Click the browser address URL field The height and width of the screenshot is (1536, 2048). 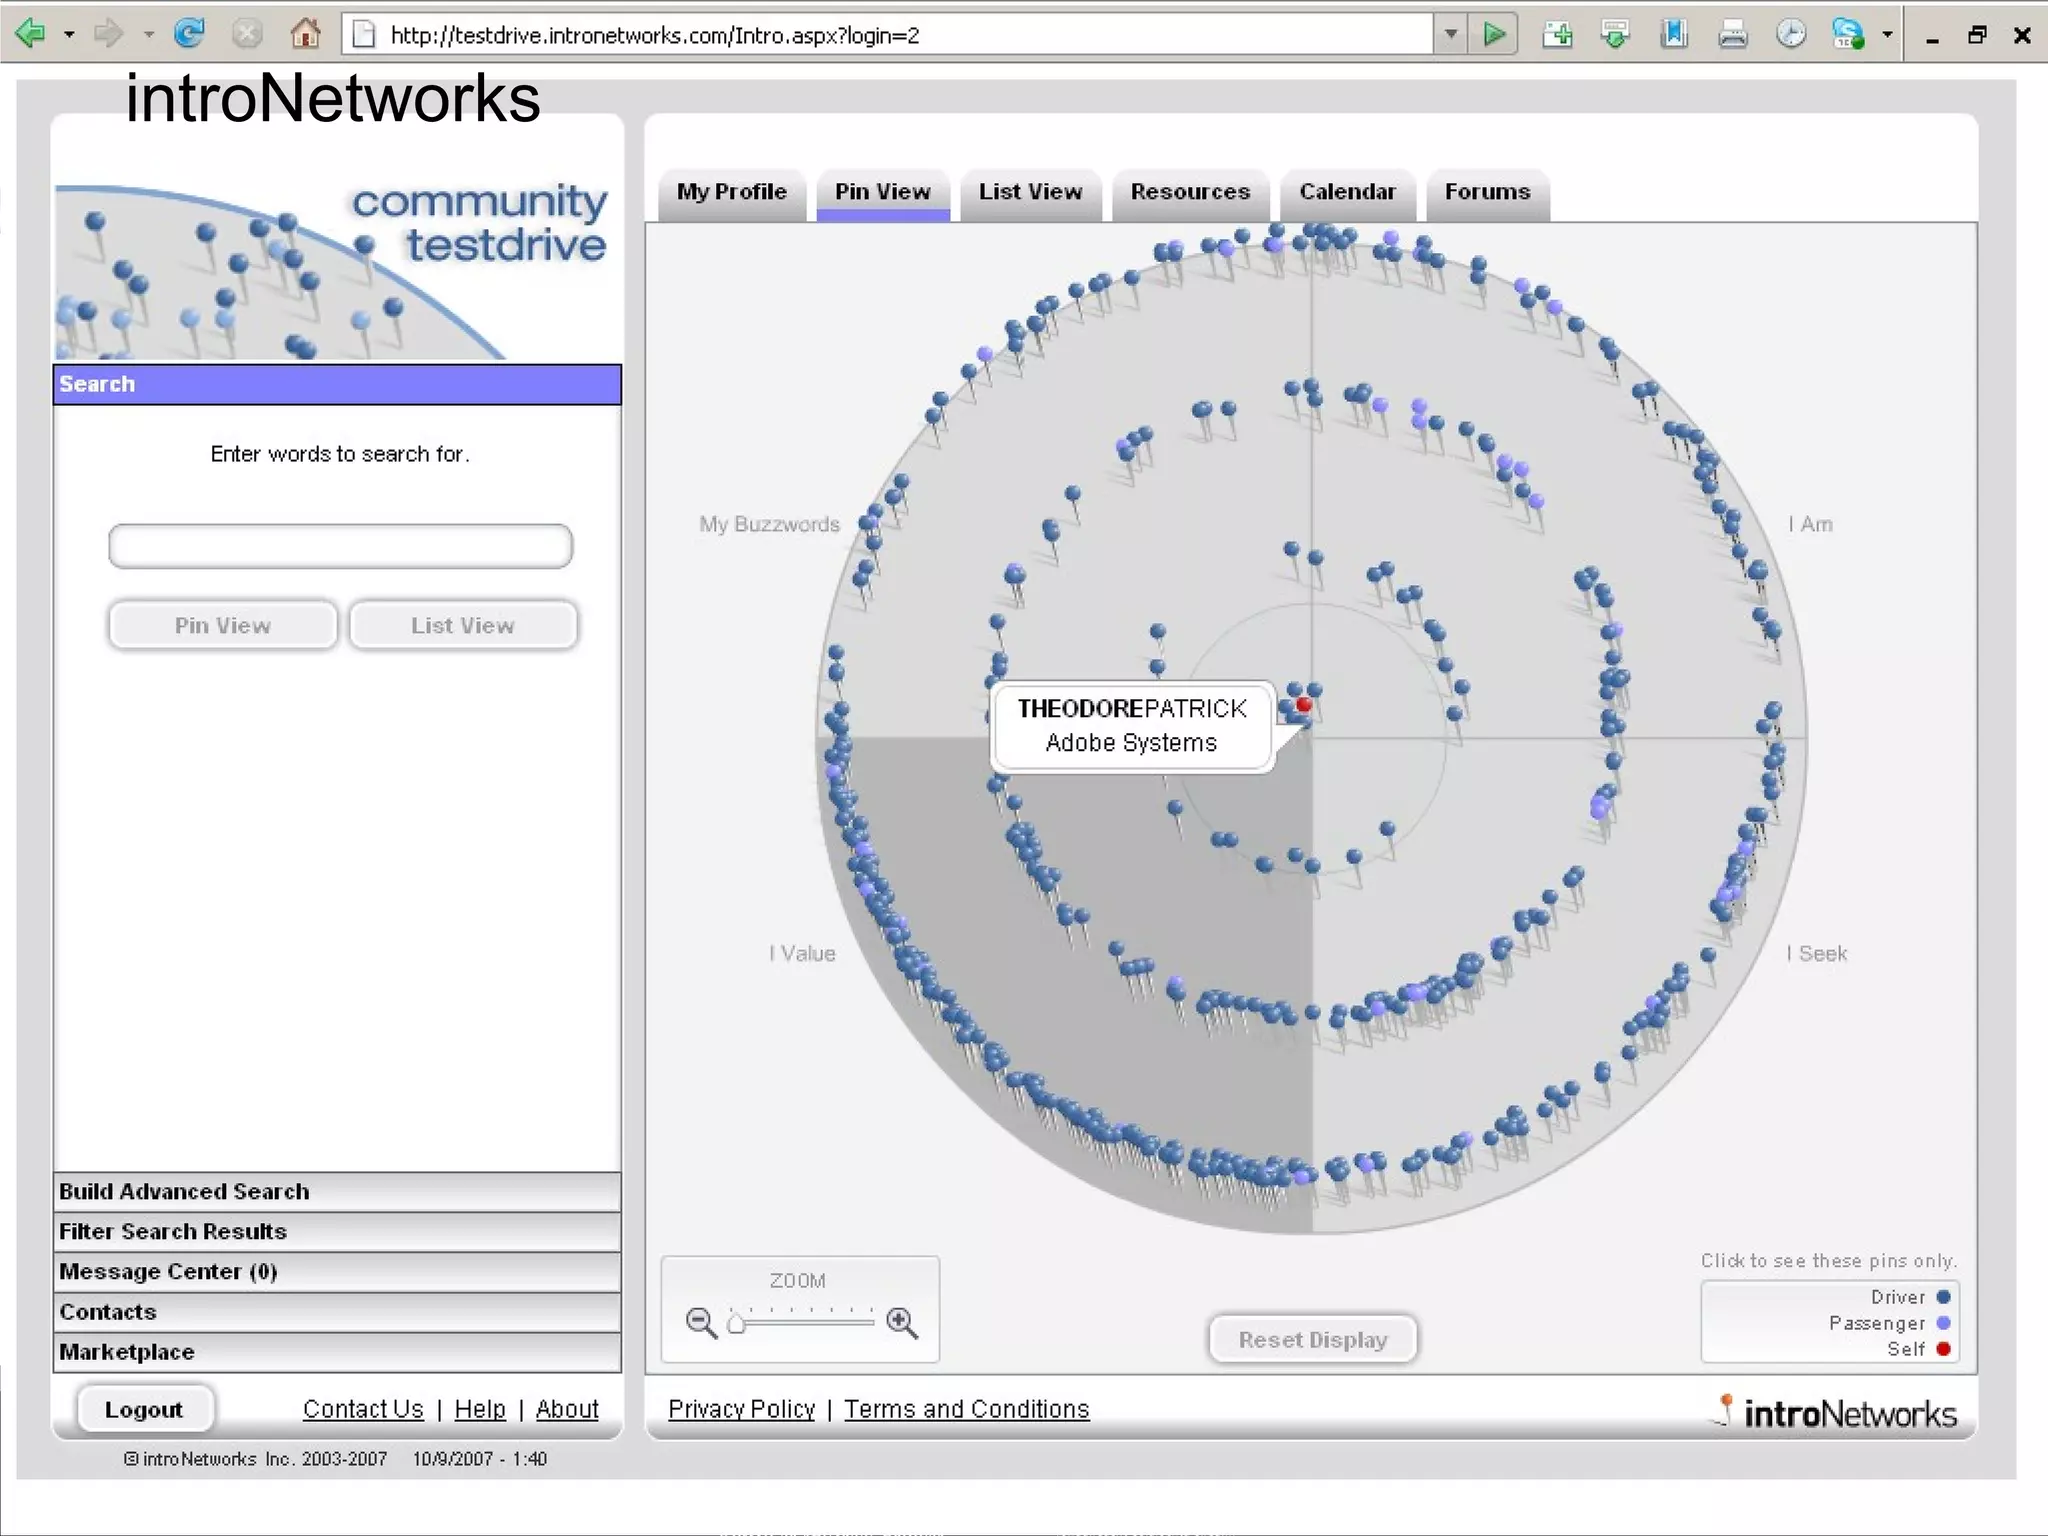tap(890, 35)
